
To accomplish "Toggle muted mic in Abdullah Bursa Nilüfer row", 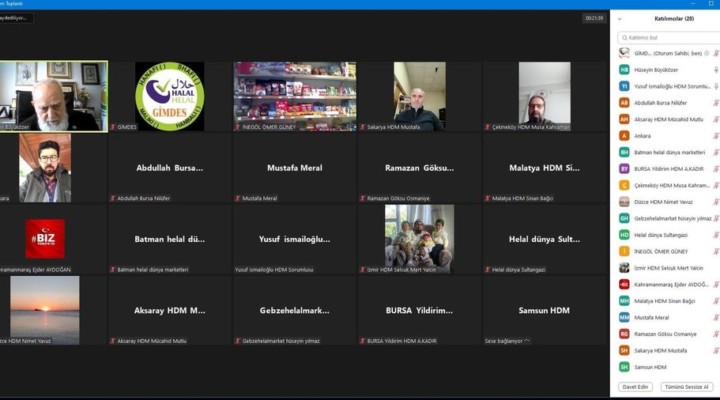I will click(716, 103).
